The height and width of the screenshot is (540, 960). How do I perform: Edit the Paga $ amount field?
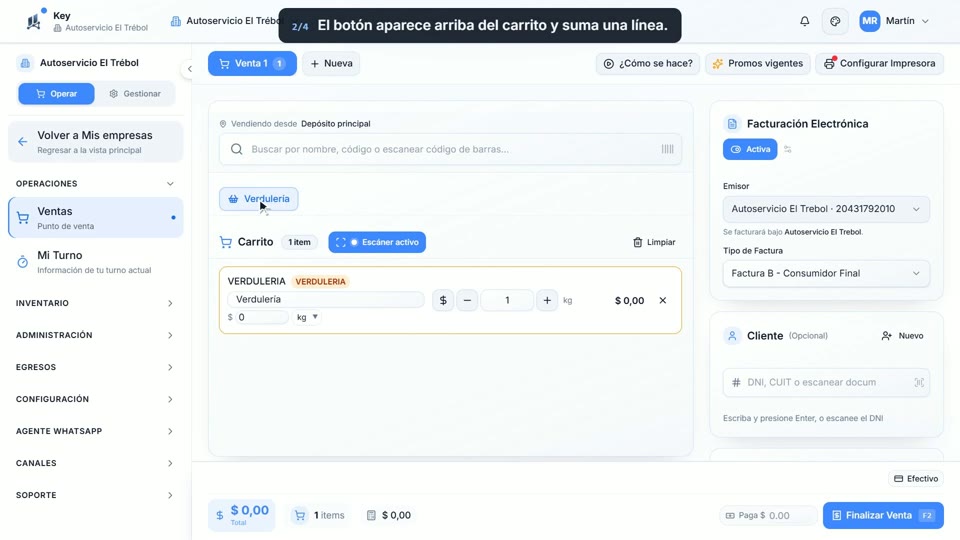tap(769, 516)
